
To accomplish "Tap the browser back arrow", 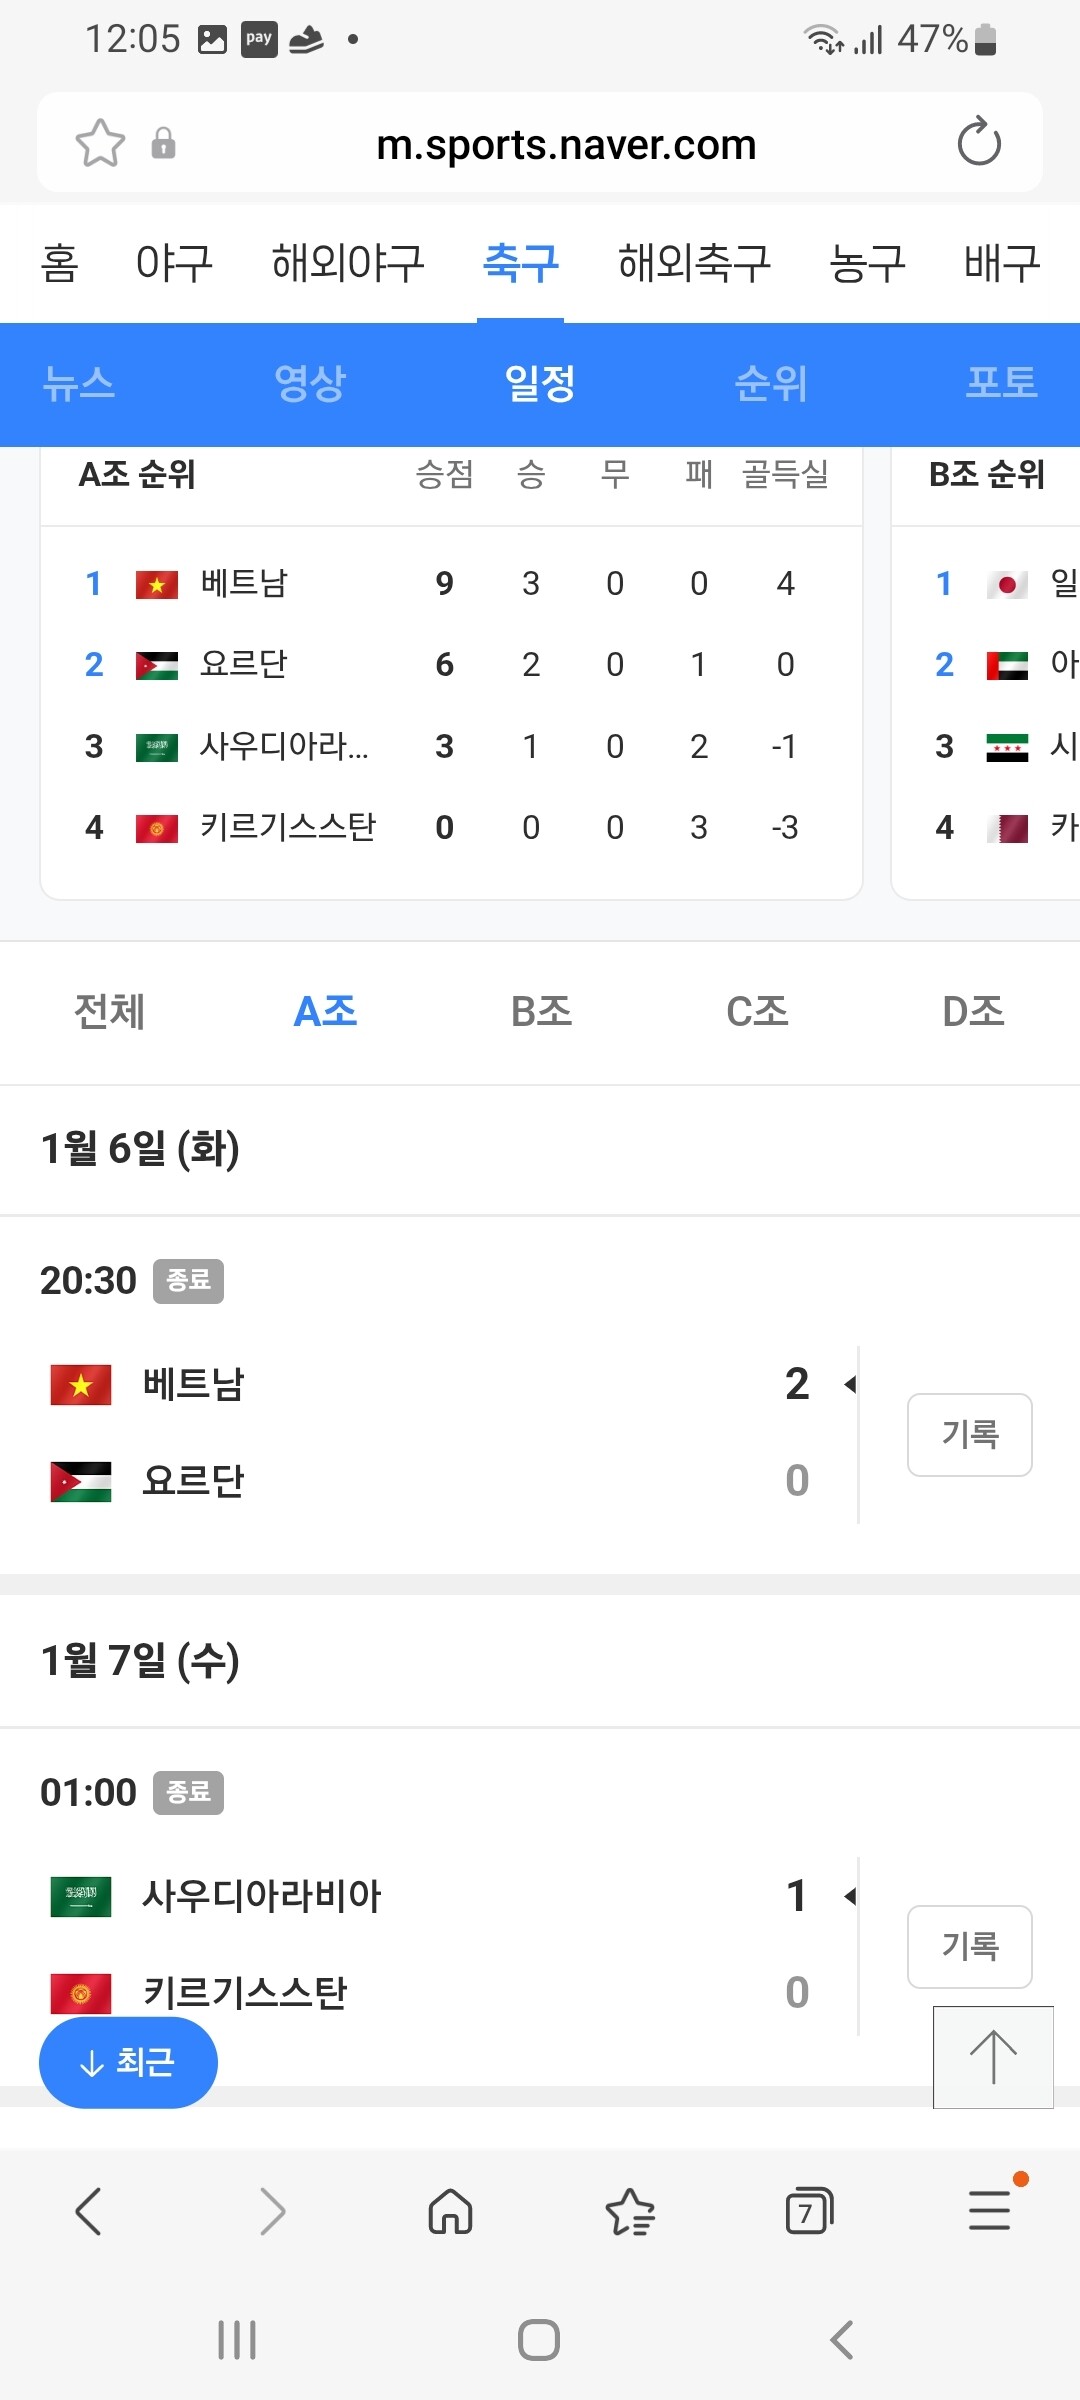I will click(88, 2211).
